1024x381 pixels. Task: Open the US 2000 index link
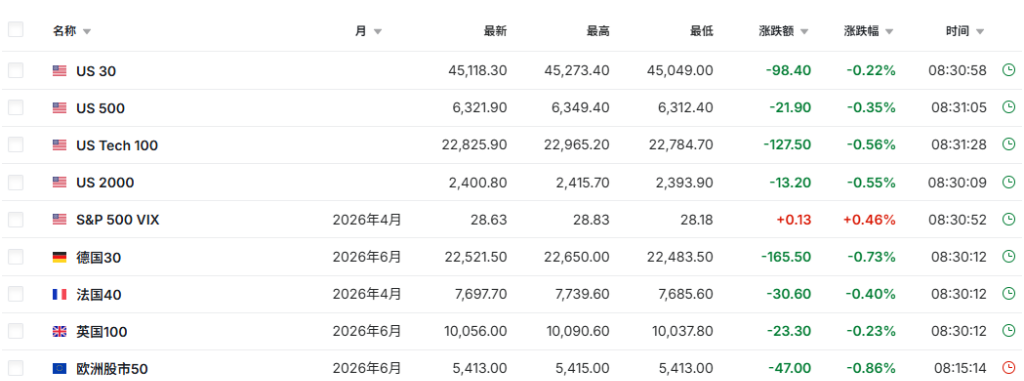[105, 183]
